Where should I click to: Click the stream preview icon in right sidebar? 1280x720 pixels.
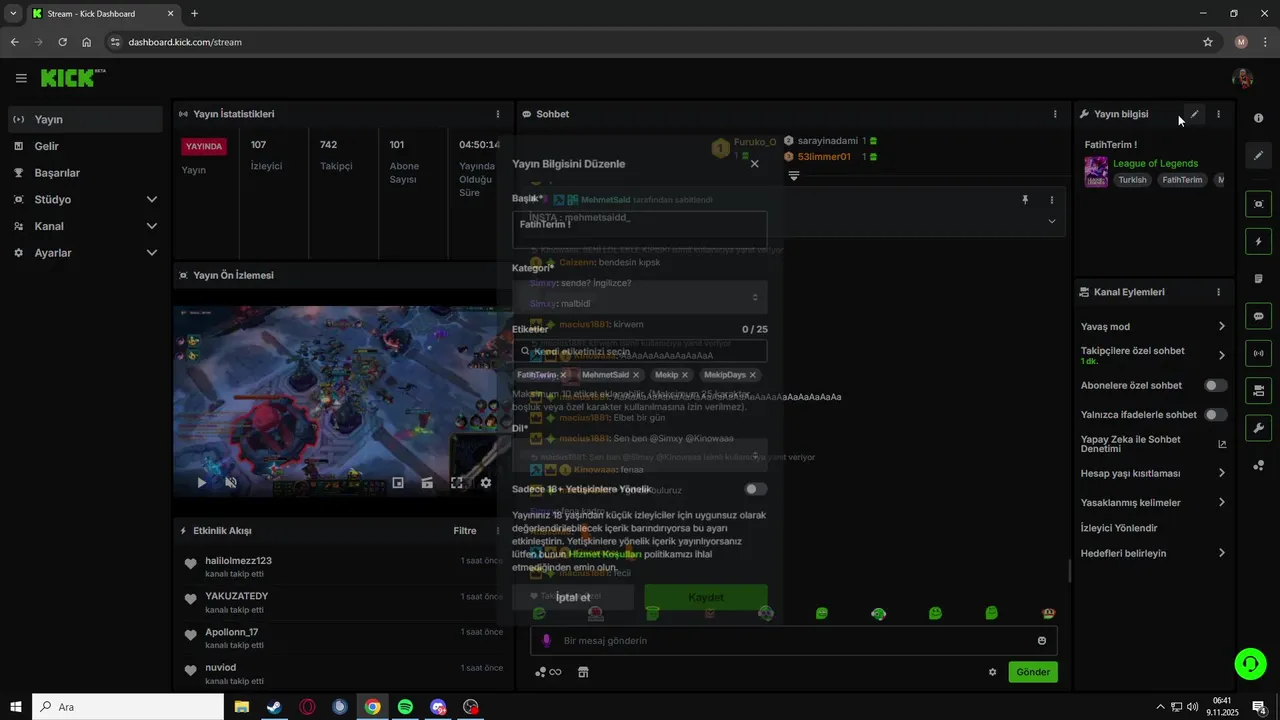point(1258,204)
